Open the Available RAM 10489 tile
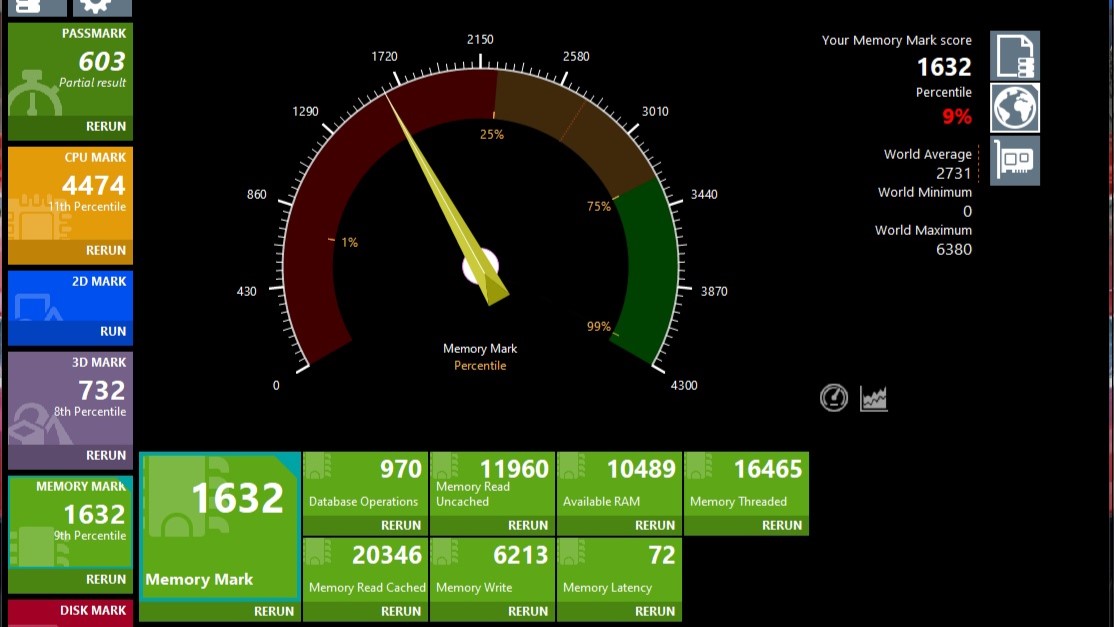1114x627 pixels. click(x=620, y=484)
